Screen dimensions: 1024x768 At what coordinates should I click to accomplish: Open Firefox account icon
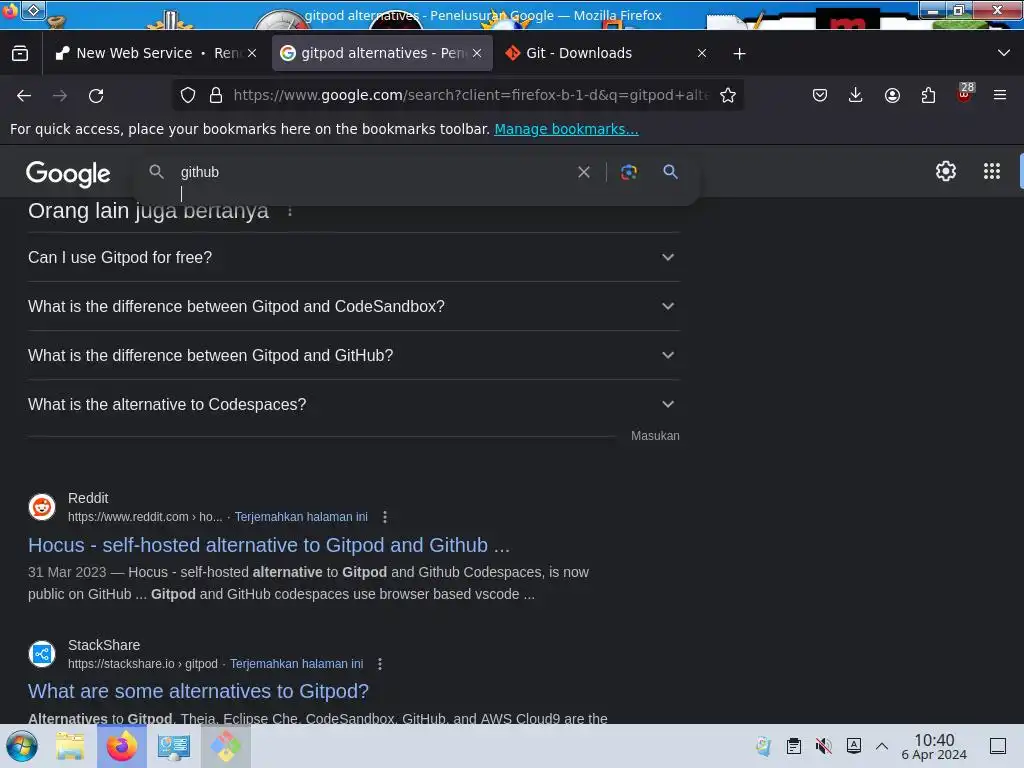pos(892,95)
